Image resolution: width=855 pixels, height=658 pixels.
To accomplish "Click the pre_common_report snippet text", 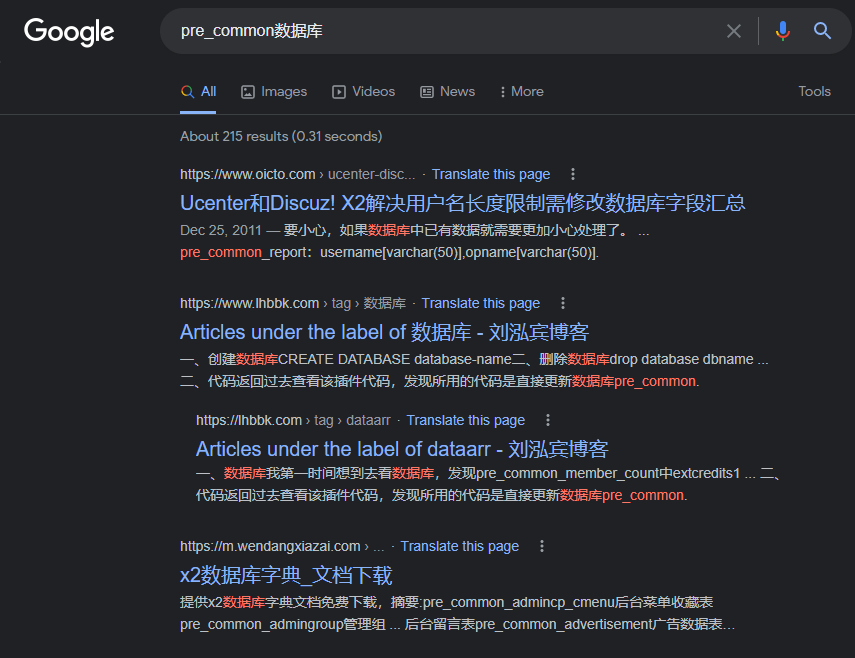I will point(389,252).
